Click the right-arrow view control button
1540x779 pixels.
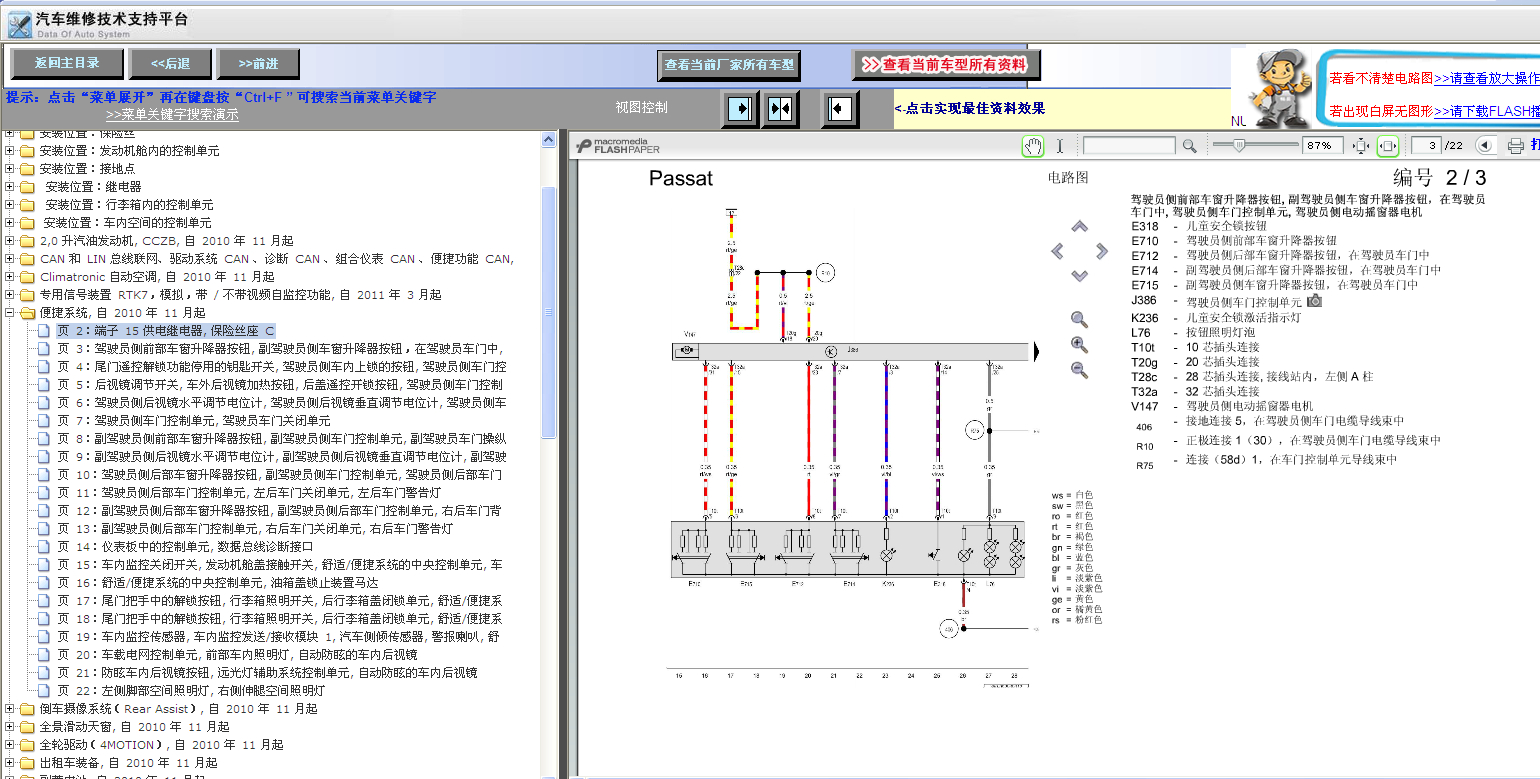coord(740,108)
